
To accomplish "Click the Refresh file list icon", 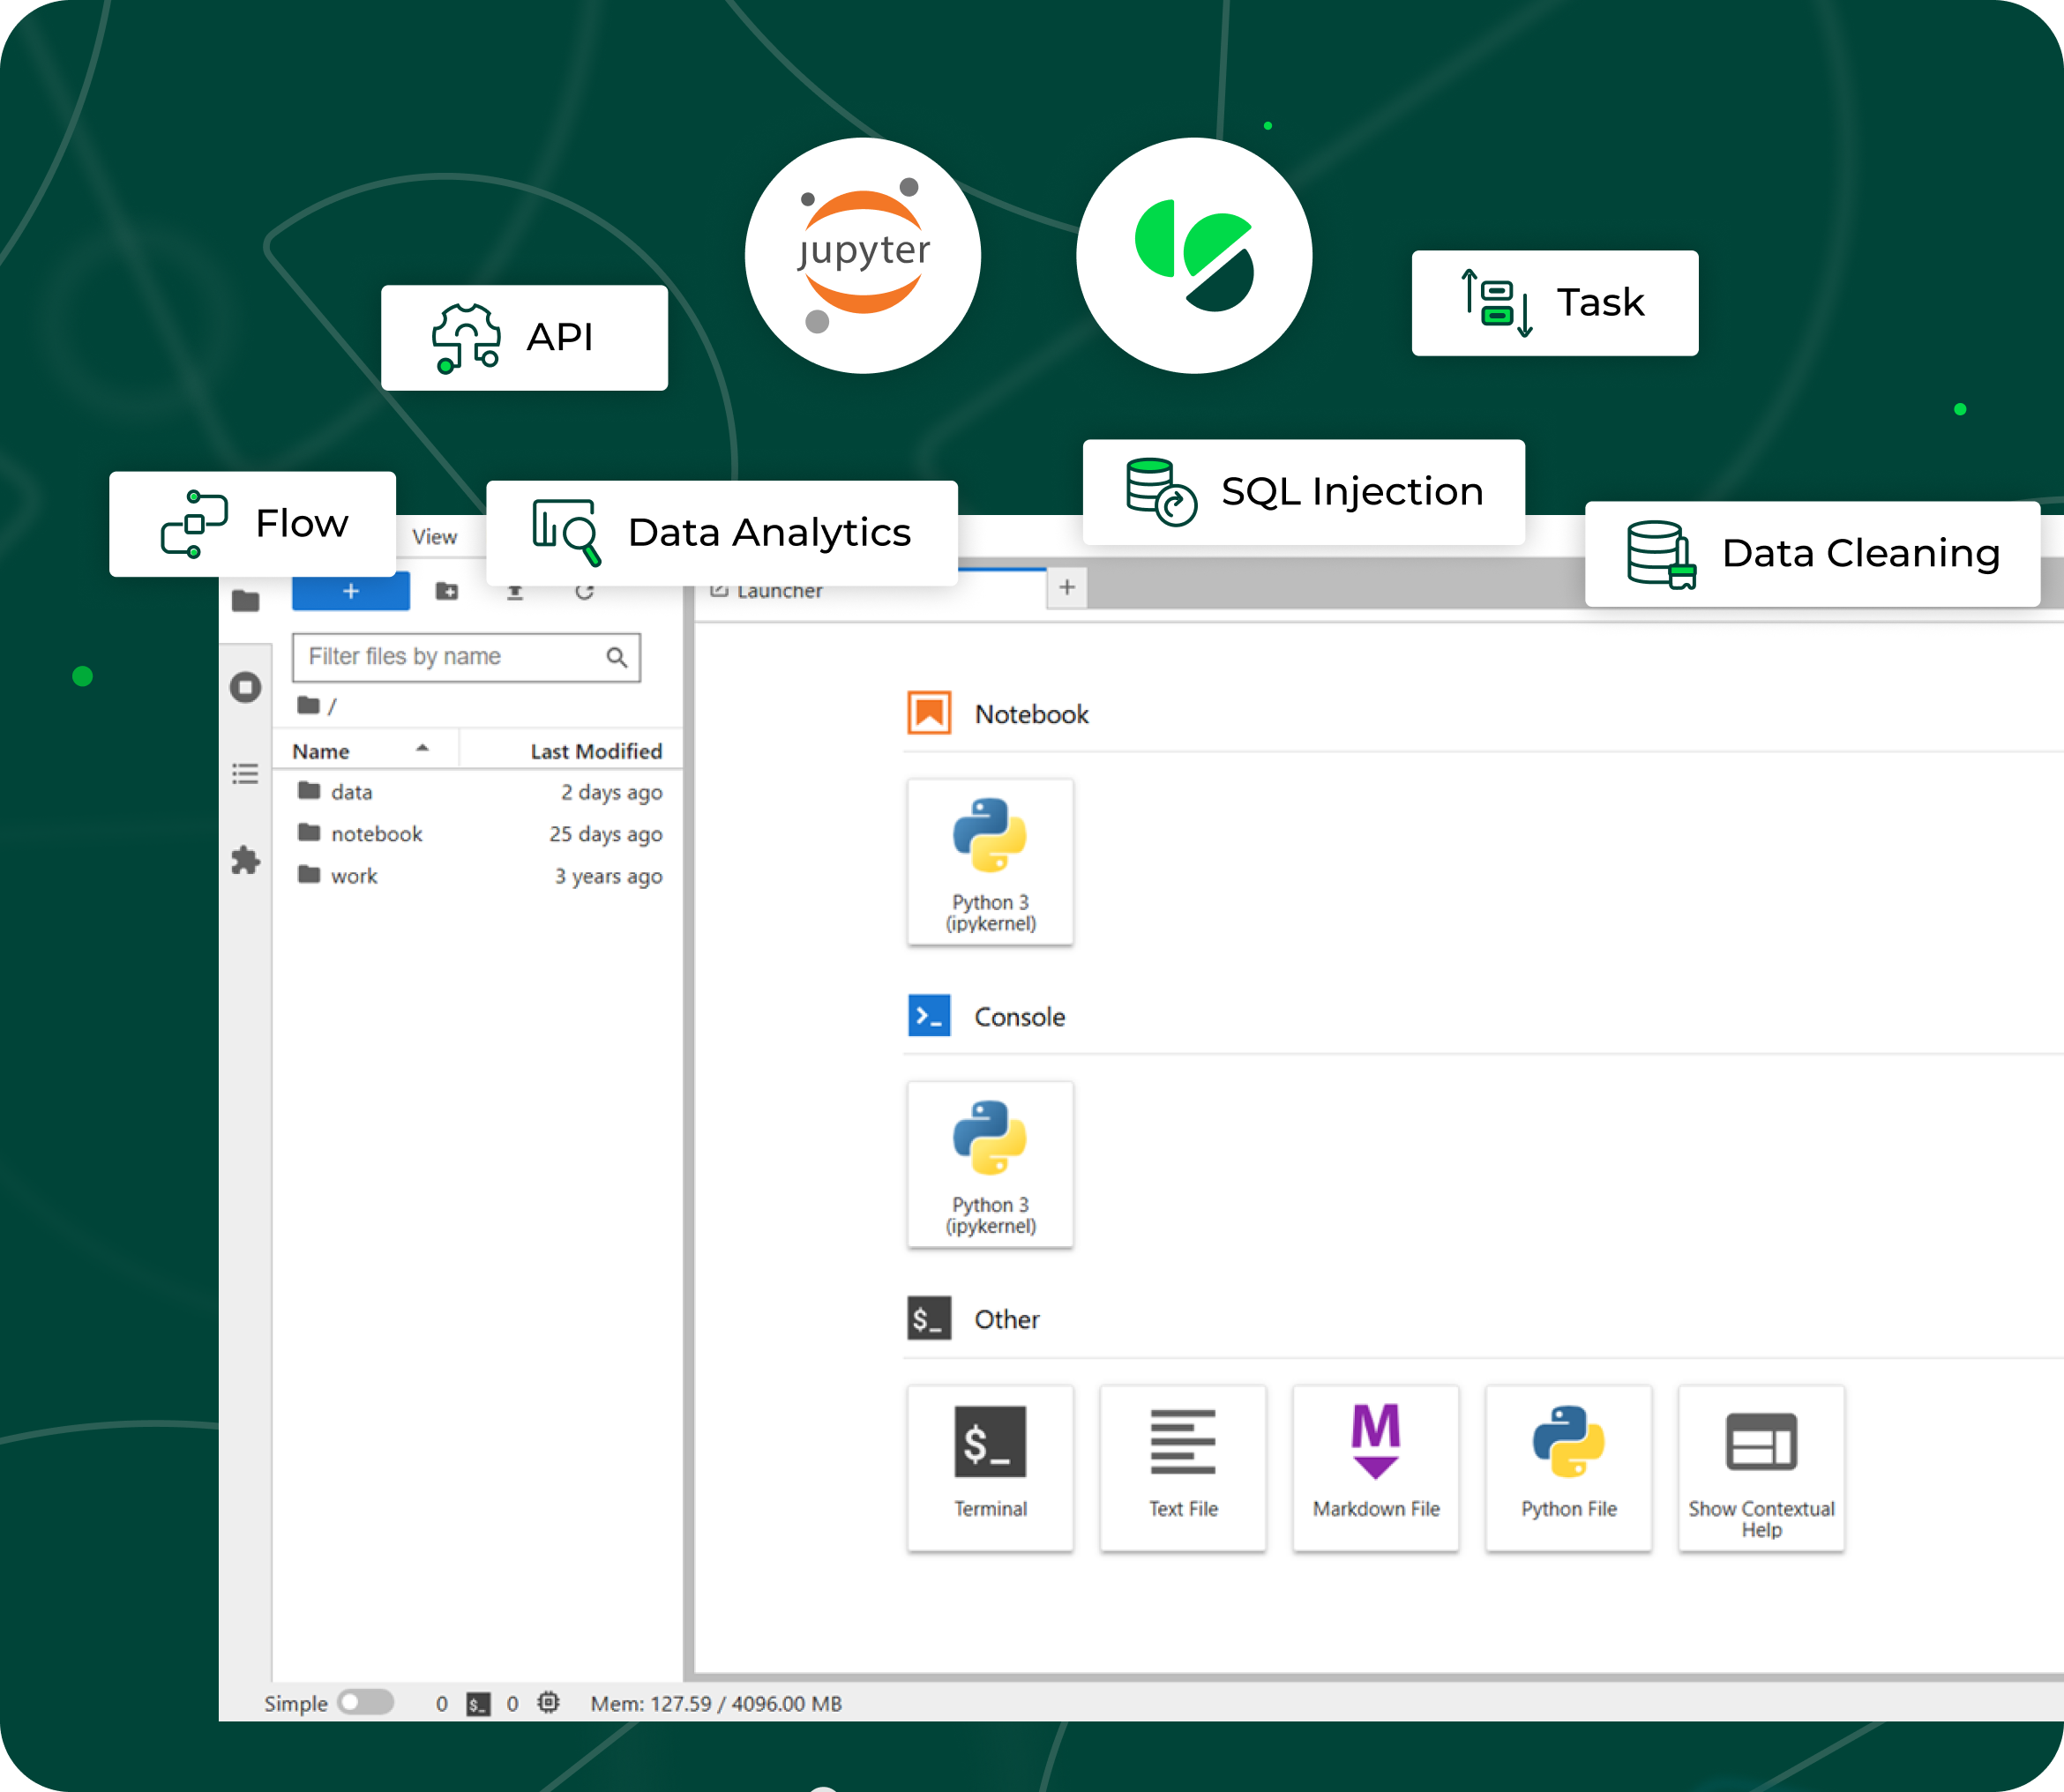I will [x=585, y=591].
